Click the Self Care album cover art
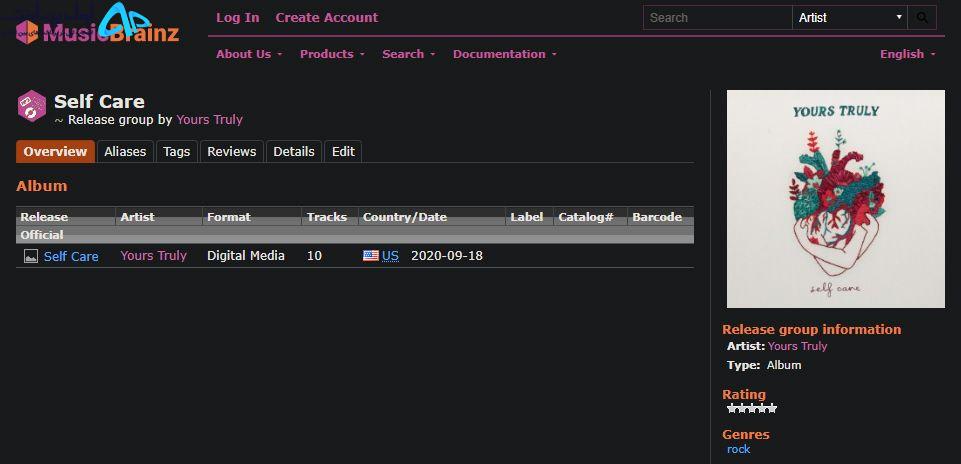Image resolution: width=961 pixels, height=464 pixels. (836, 199)
